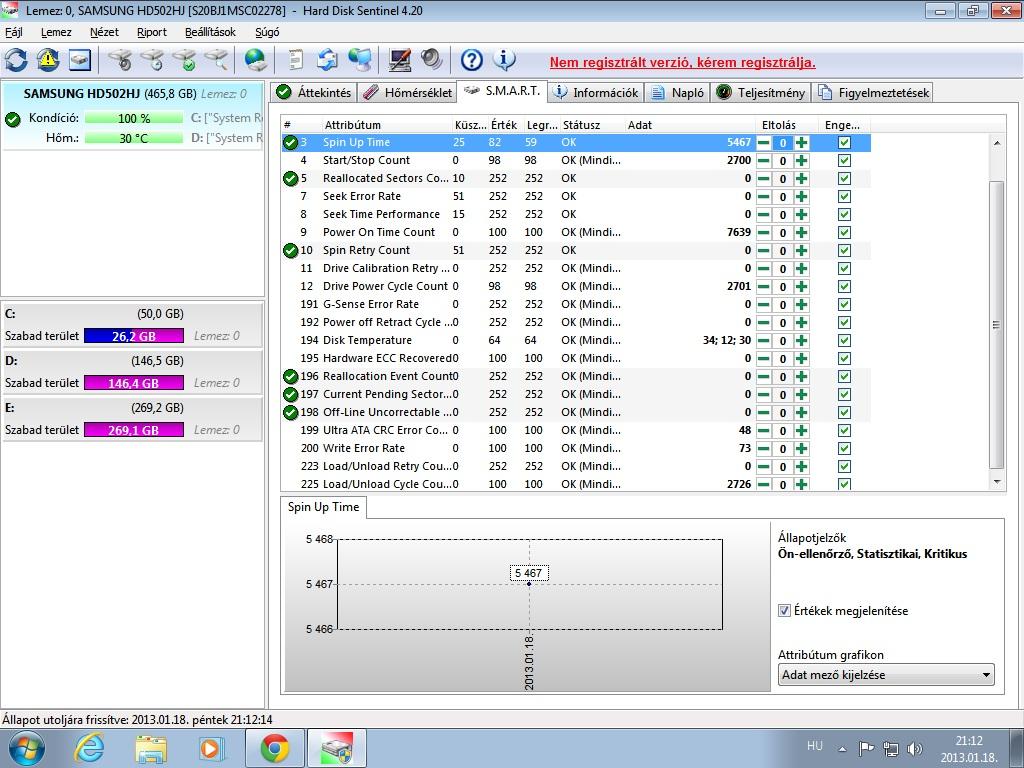The height and width of the screenshot is (768, 1024).
Task: Sort by the Attribútum column header
Action: pyautogui.click(x=387, y=125)
